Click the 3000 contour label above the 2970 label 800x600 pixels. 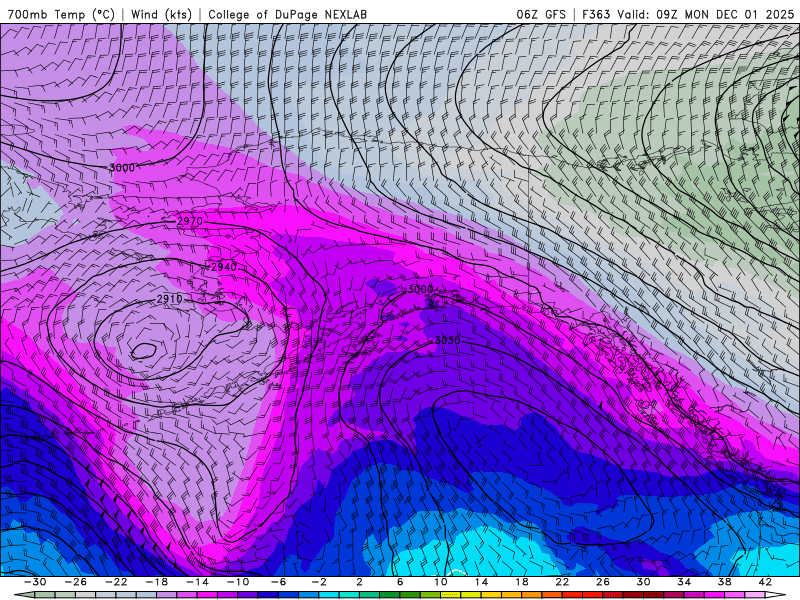[122, 168]
